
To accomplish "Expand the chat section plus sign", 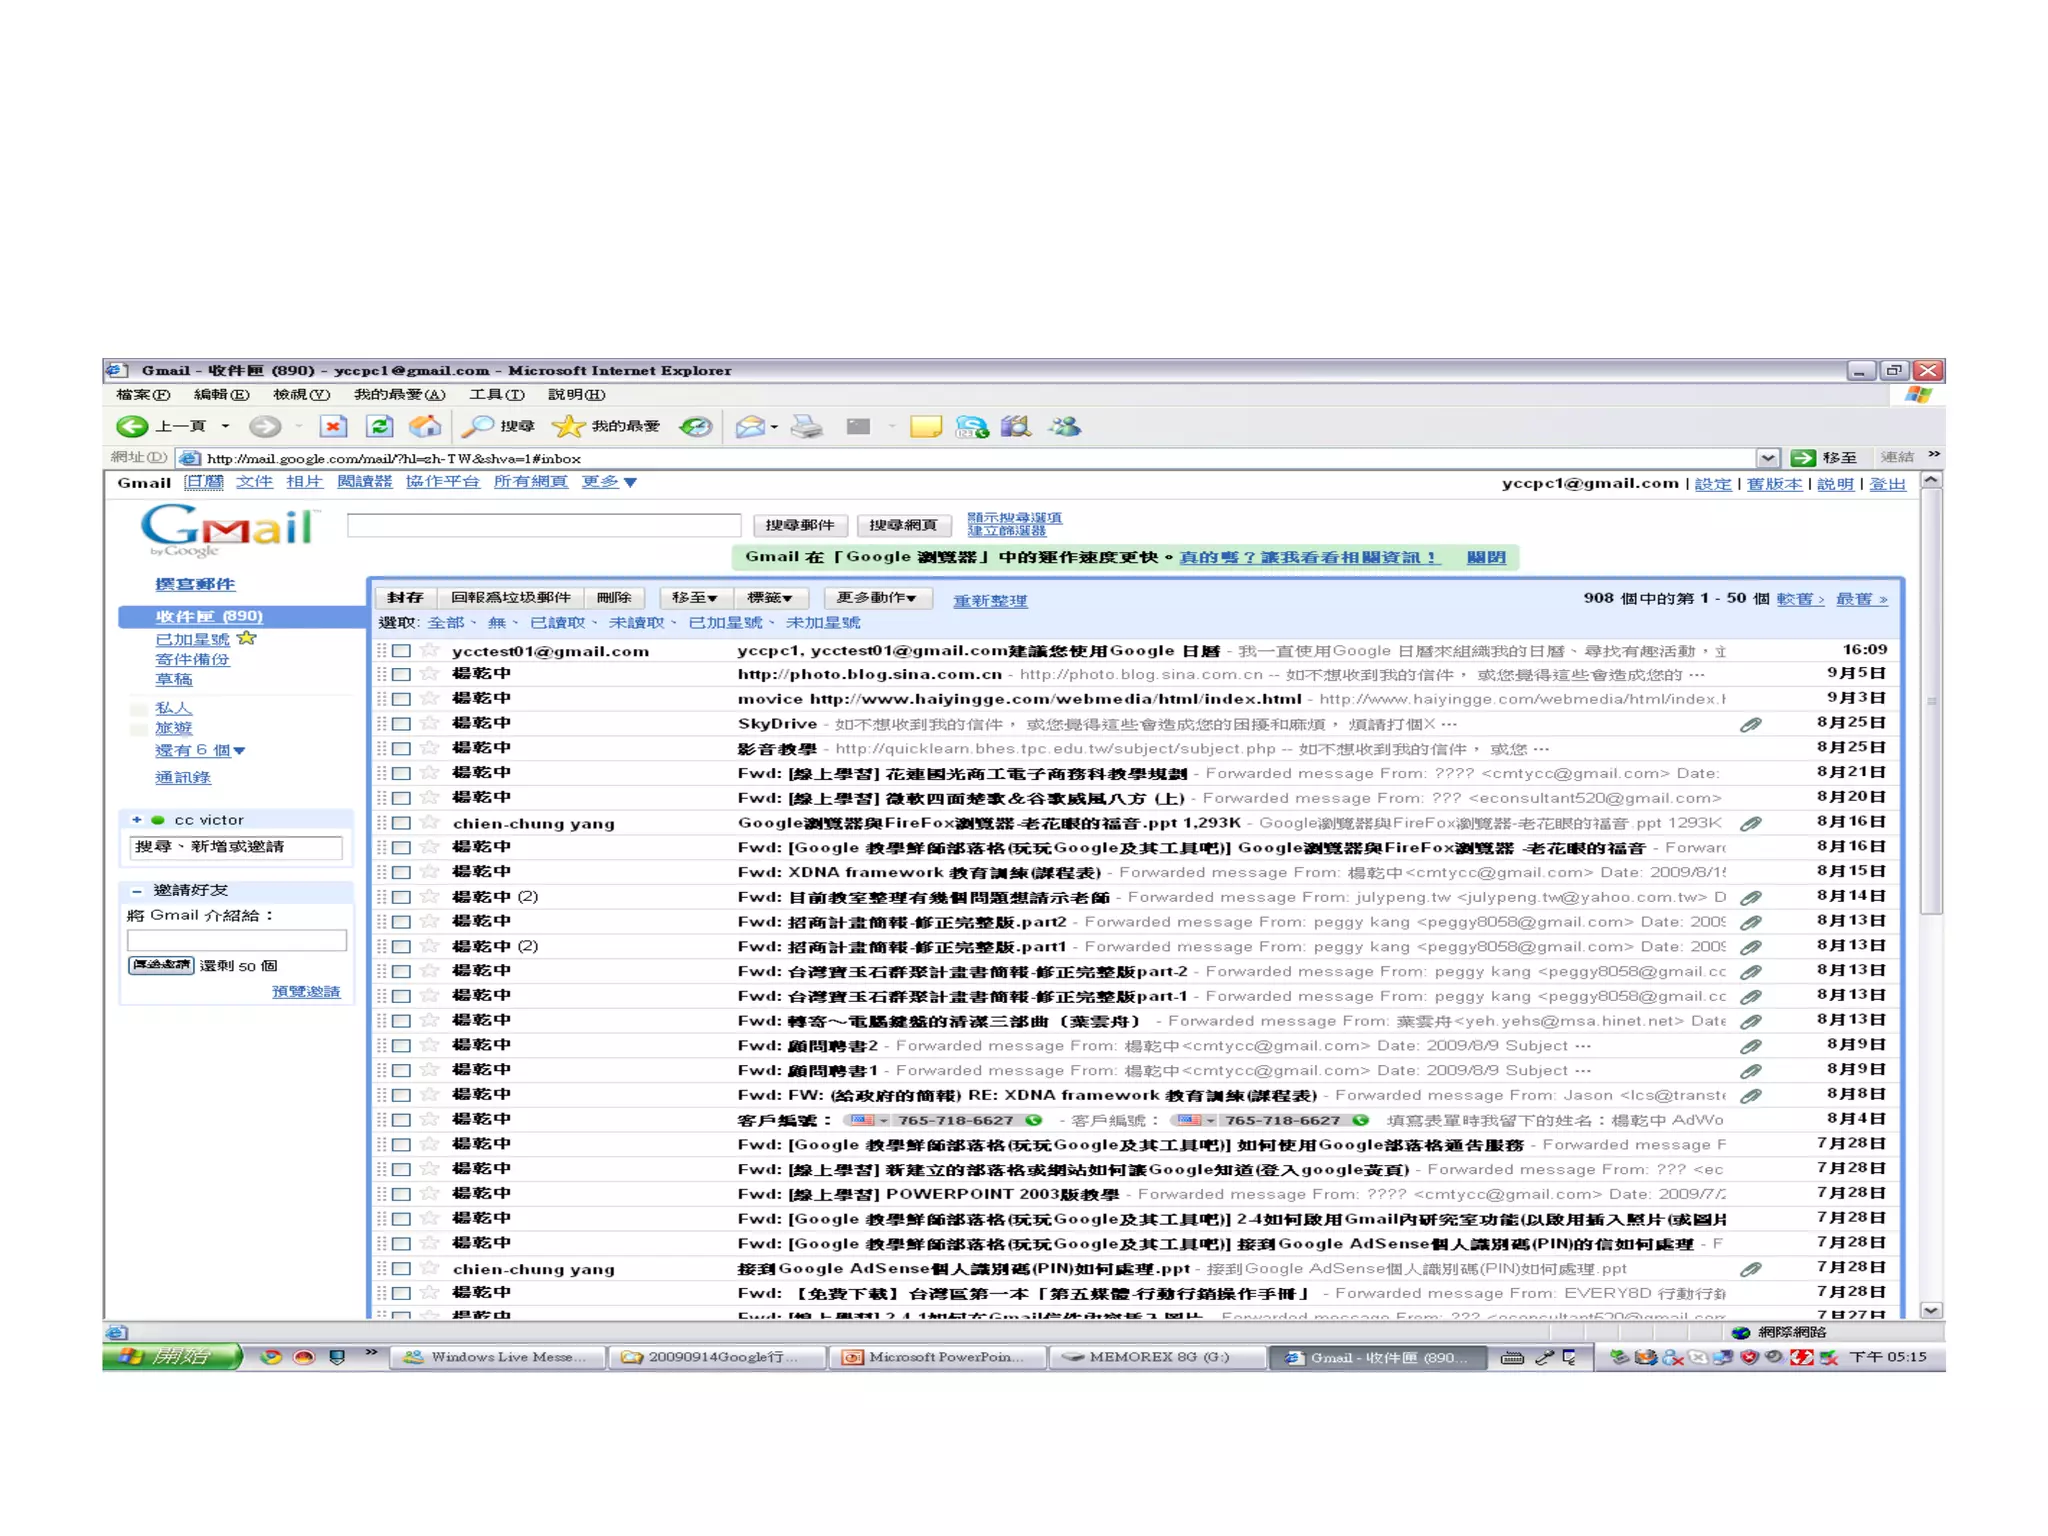I will click(x=137, y=820).
